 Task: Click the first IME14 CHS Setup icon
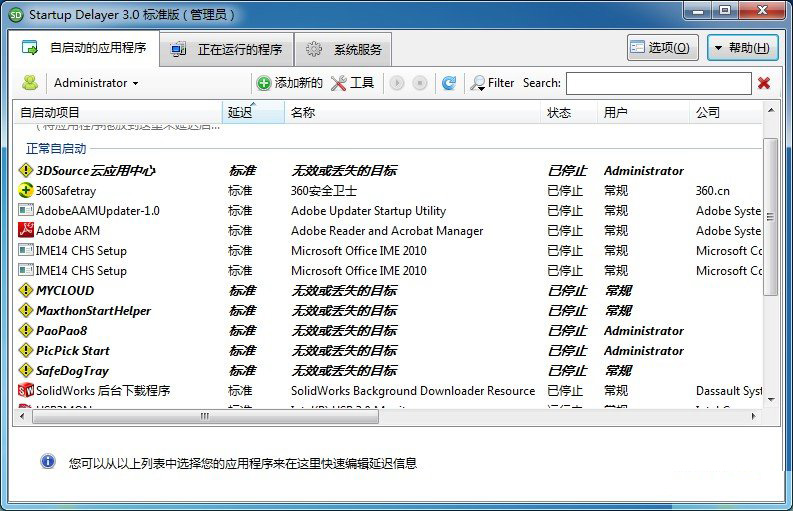tap(26, 250)
